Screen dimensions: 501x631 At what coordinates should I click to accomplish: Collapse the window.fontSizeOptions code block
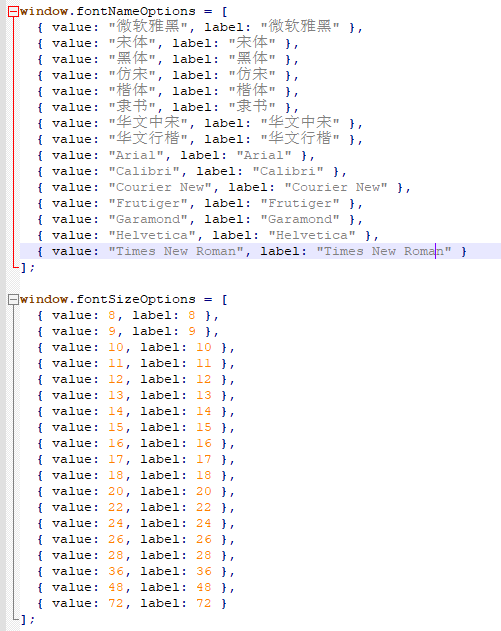[x=13, y=299]
